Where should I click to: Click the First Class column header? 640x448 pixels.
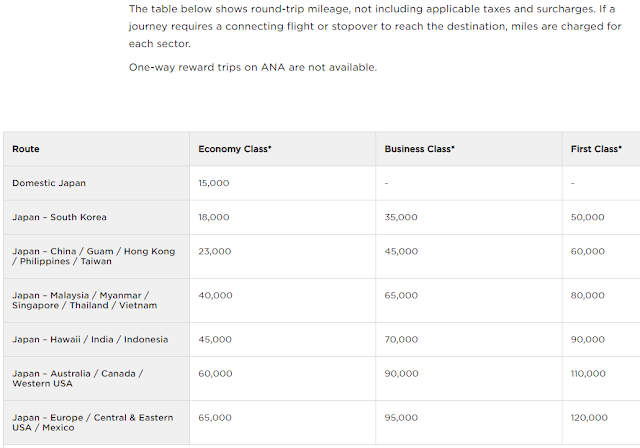(596, 149)
